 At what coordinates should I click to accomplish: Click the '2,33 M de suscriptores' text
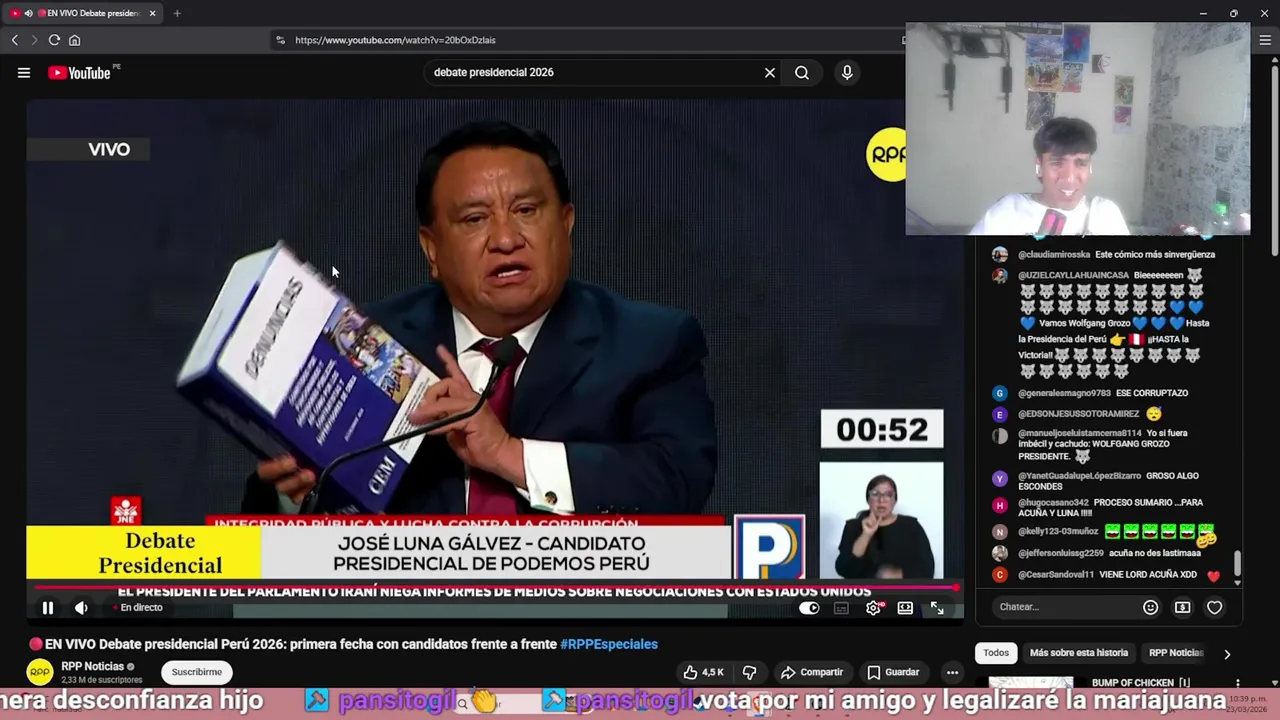tap(101, 680)
